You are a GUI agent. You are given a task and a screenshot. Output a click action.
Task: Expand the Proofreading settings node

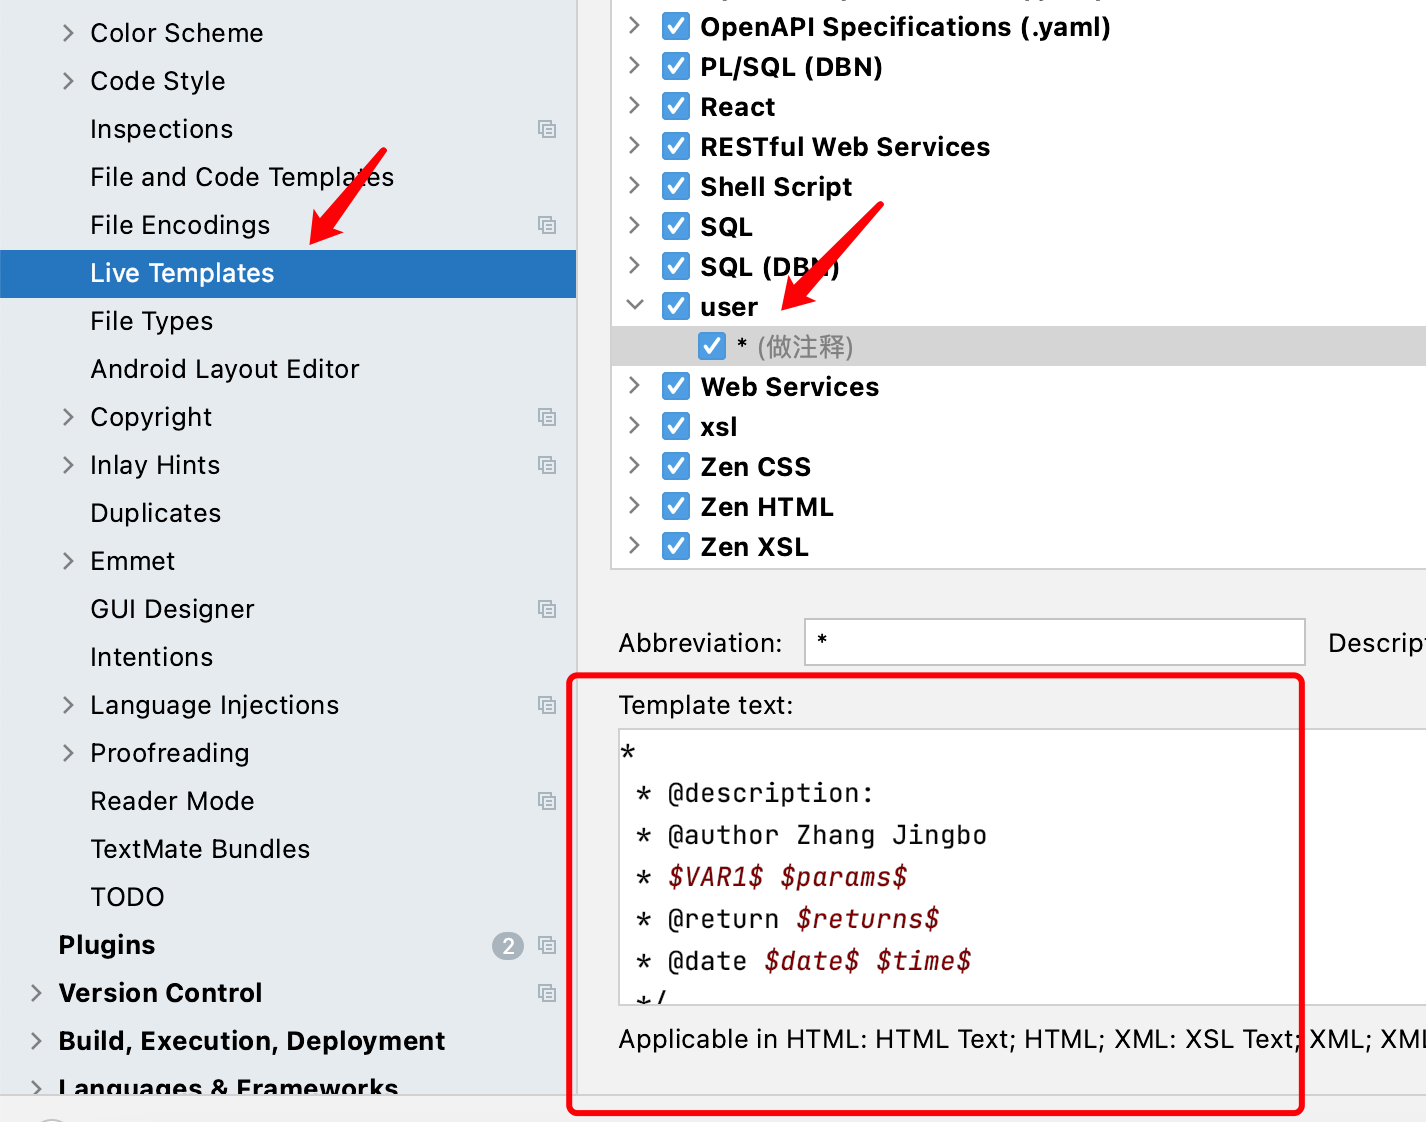pyautogui.click(x=68, y=753)
